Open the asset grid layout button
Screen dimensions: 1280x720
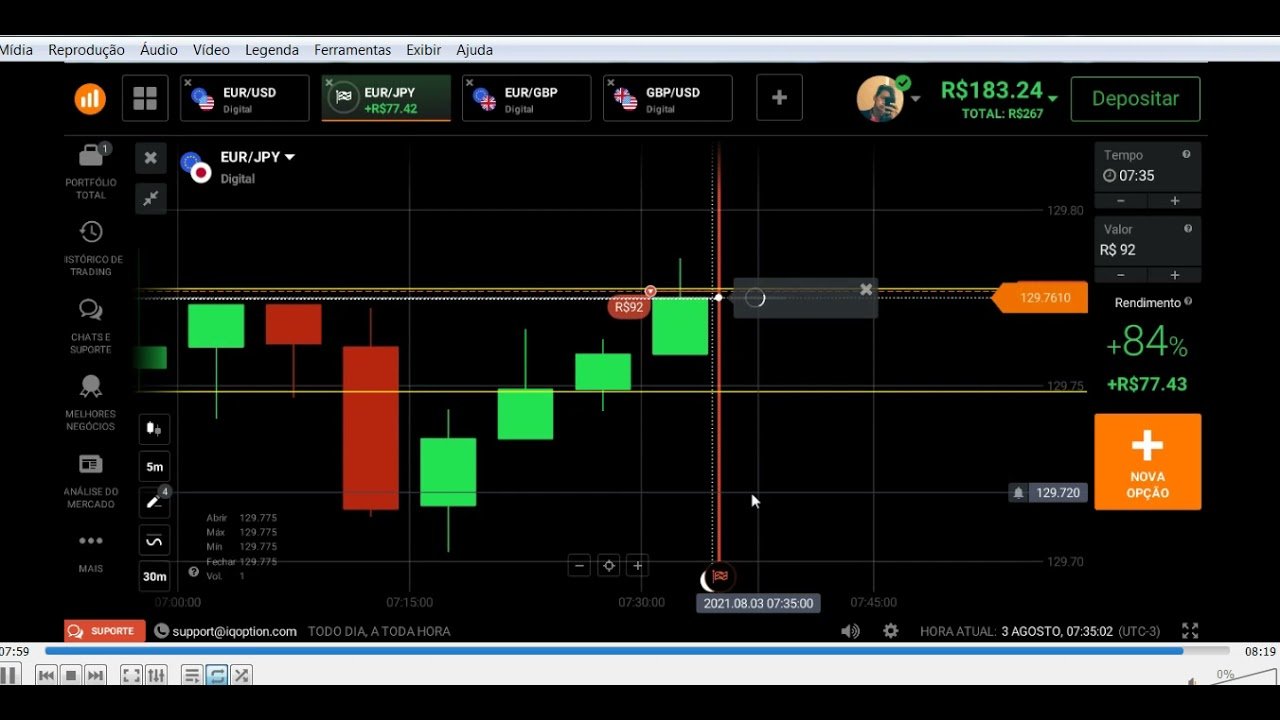coord(145,98)
